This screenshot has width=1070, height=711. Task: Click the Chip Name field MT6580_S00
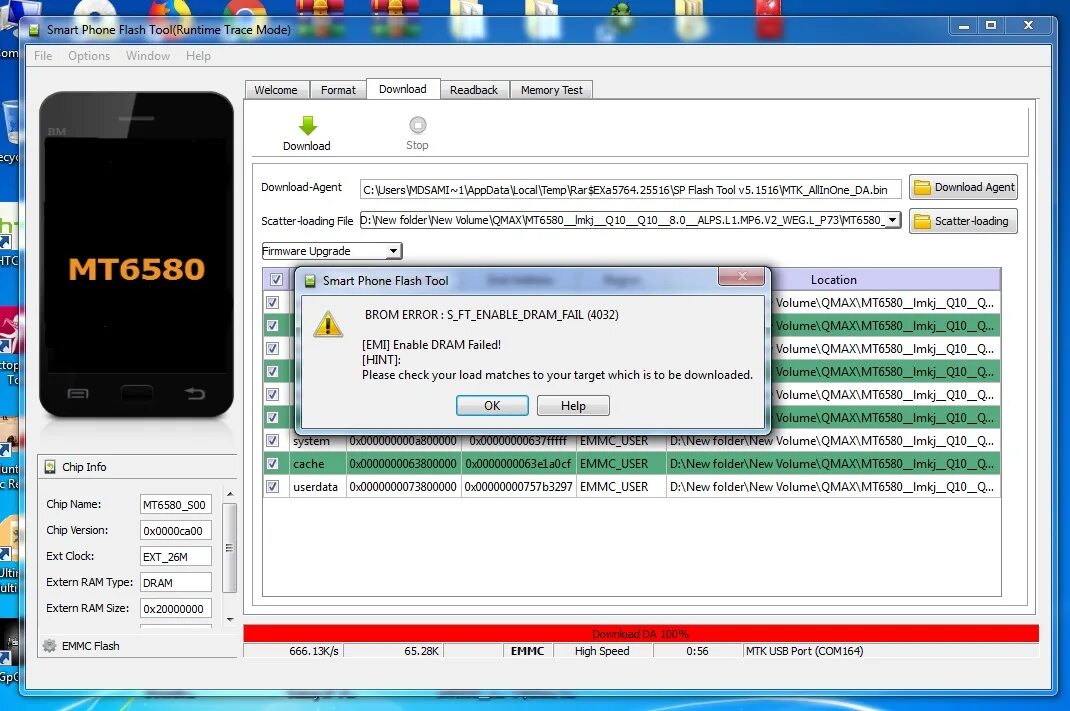pos(175,505)
